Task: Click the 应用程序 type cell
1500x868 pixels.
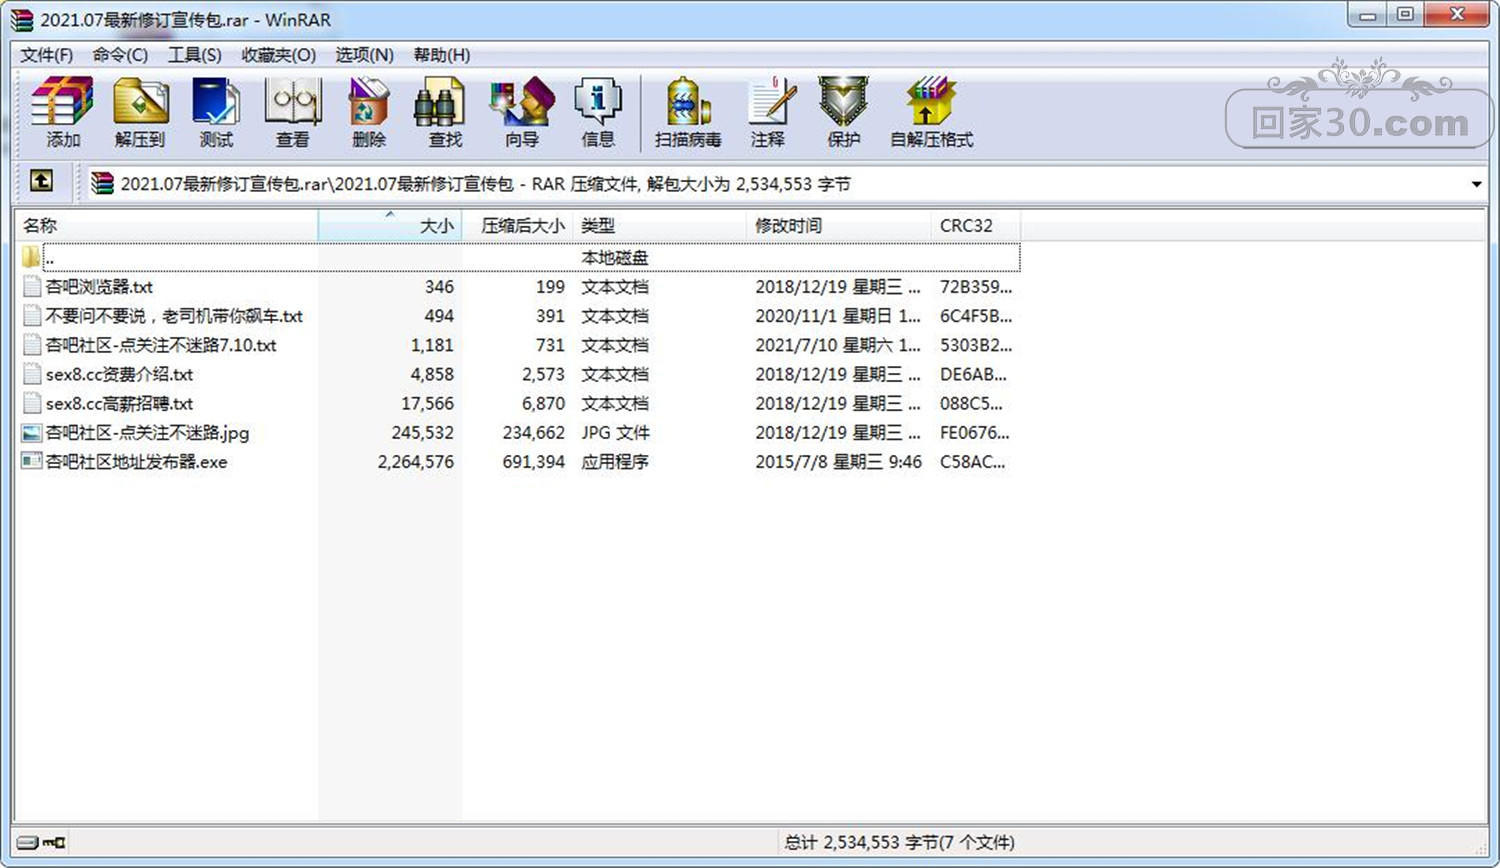Action: point(615,462)
